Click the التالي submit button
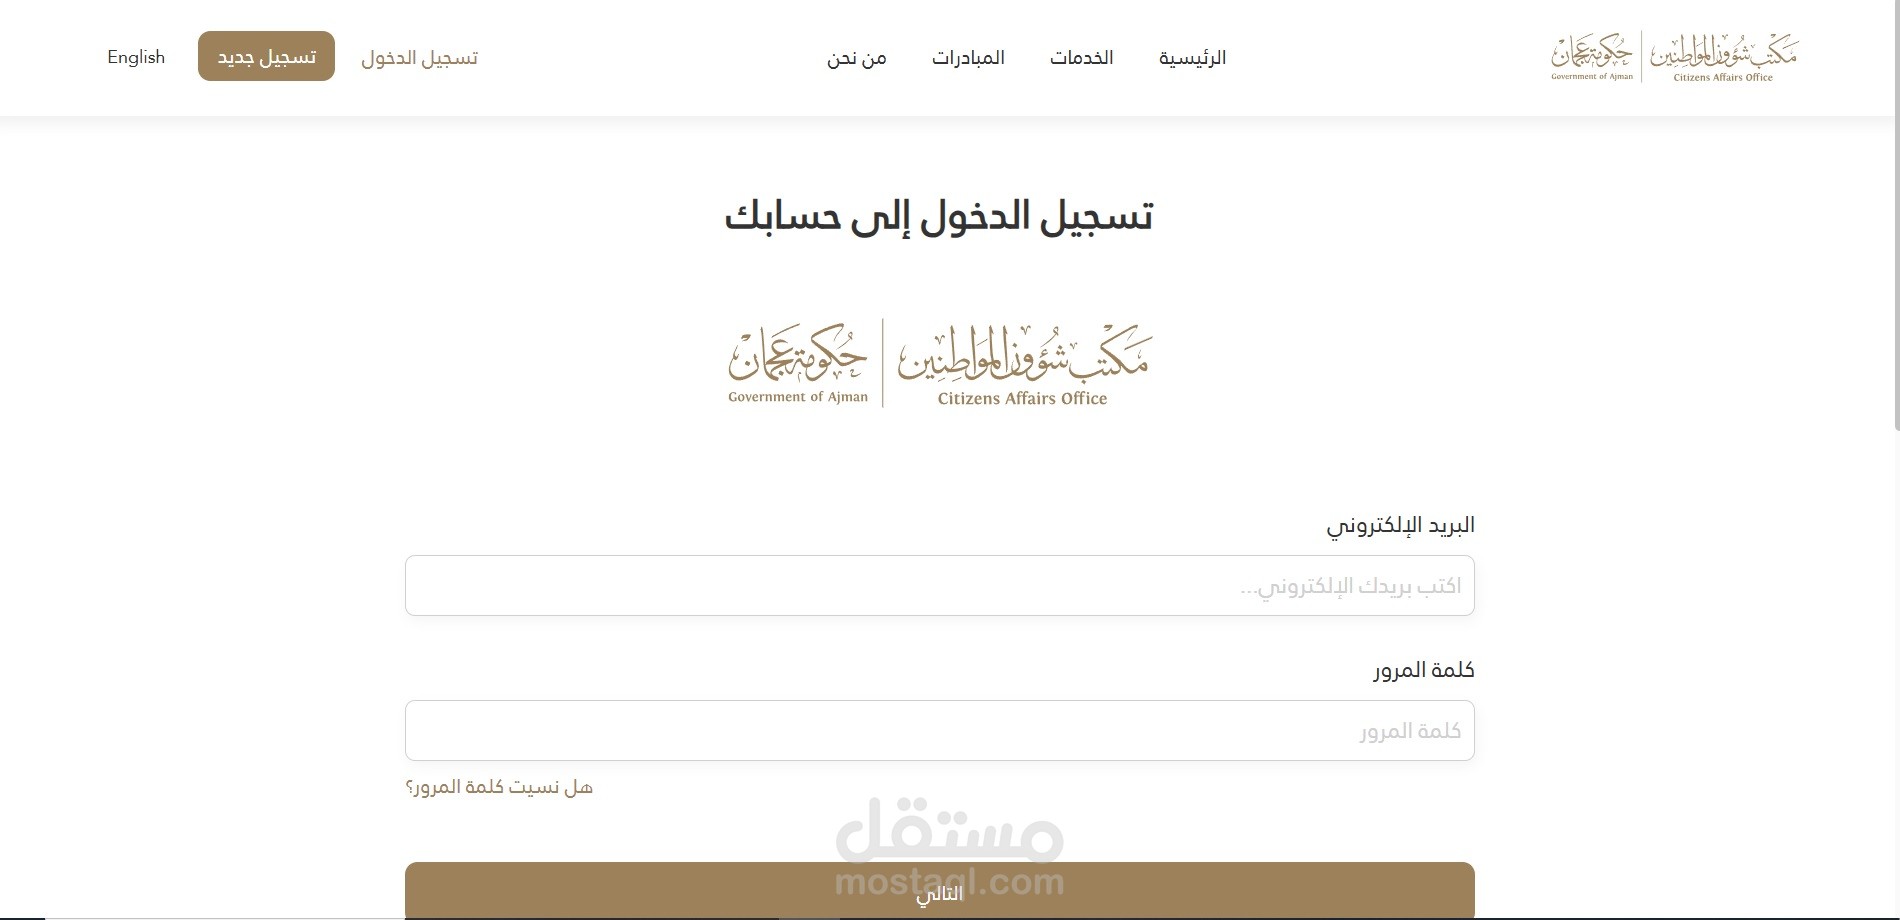The height and width of the screenshot is (920, 1900). pos(939,890)
